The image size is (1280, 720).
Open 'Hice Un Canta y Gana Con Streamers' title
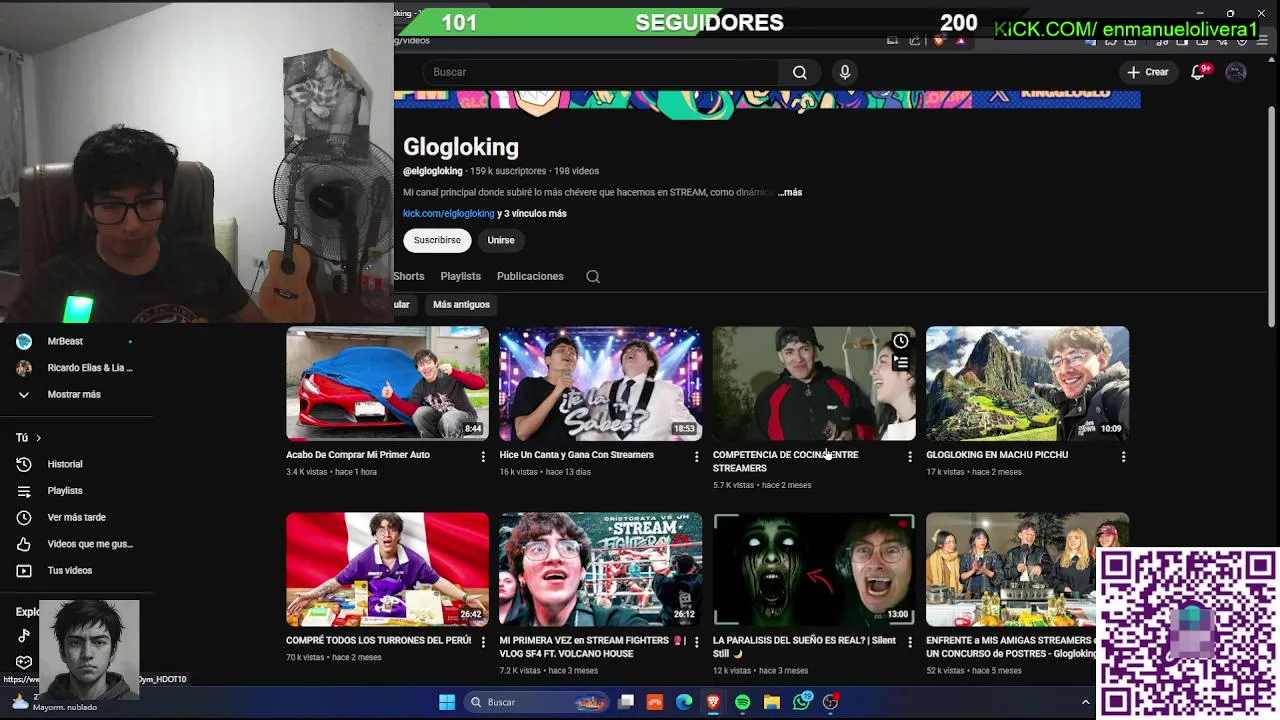(577, 455)
